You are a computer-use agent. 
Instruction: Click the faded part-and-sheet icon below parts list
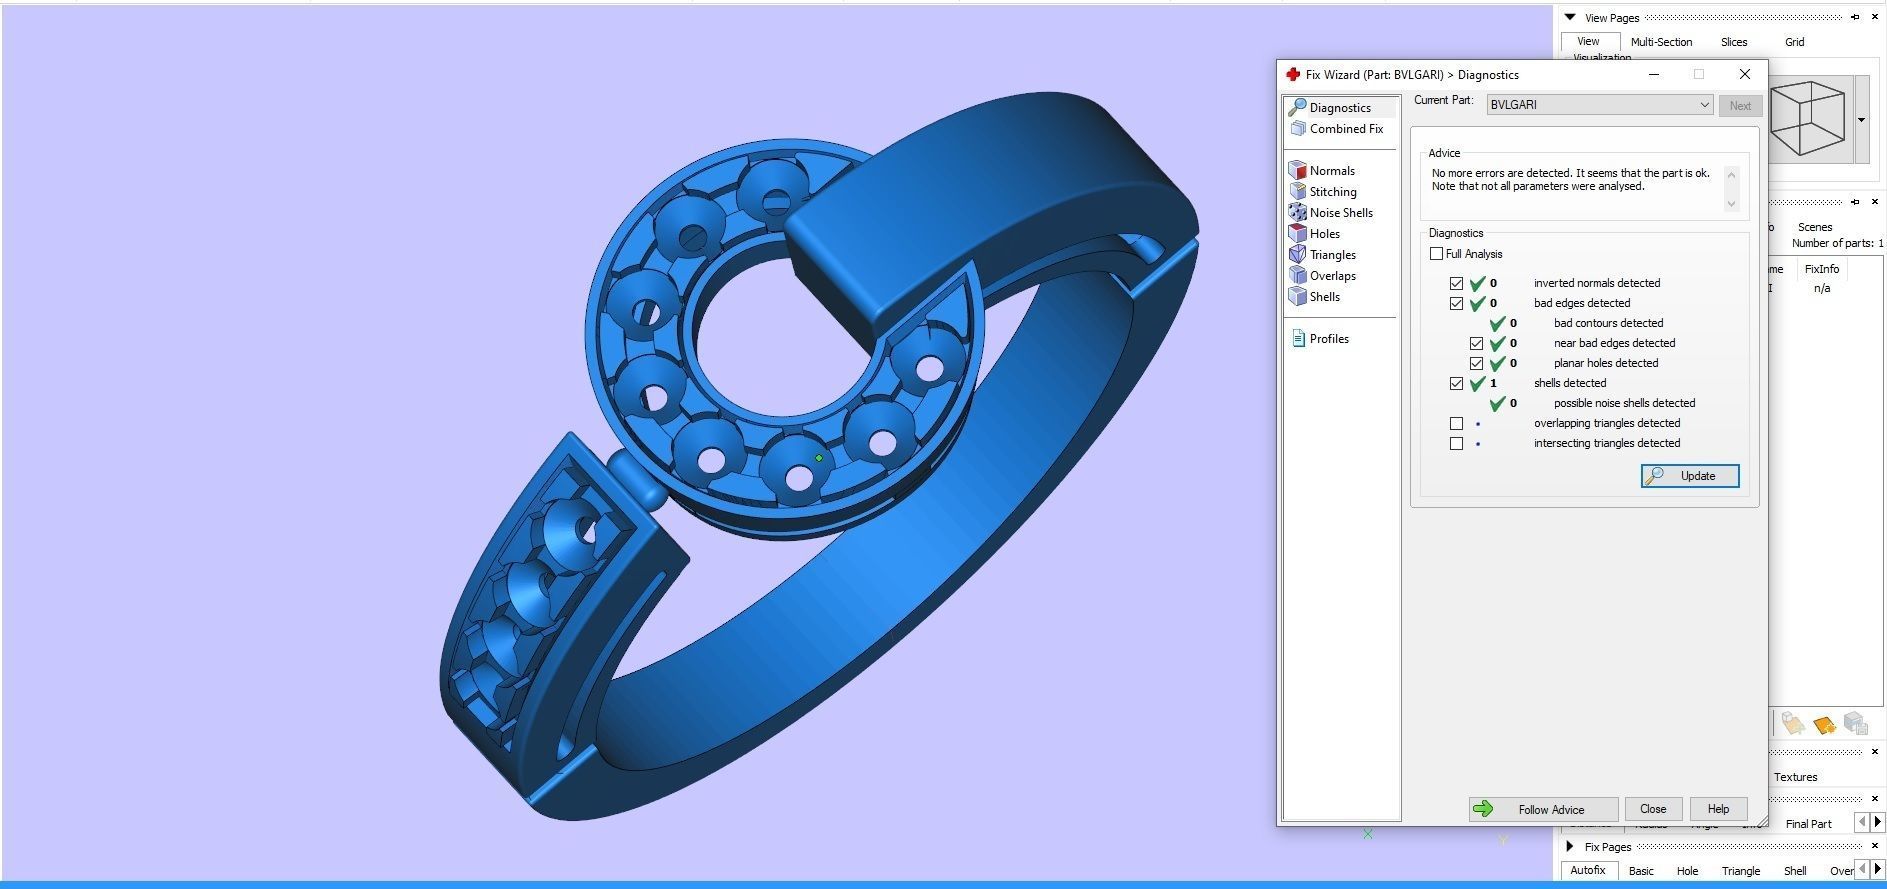pos(1793,723)
